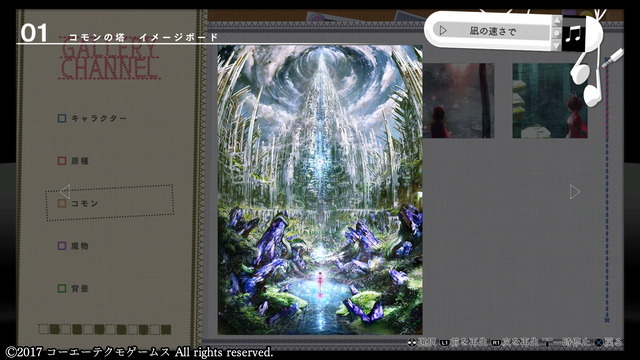
Task: Step to previous track with up arrow
Action: (557, 21)
